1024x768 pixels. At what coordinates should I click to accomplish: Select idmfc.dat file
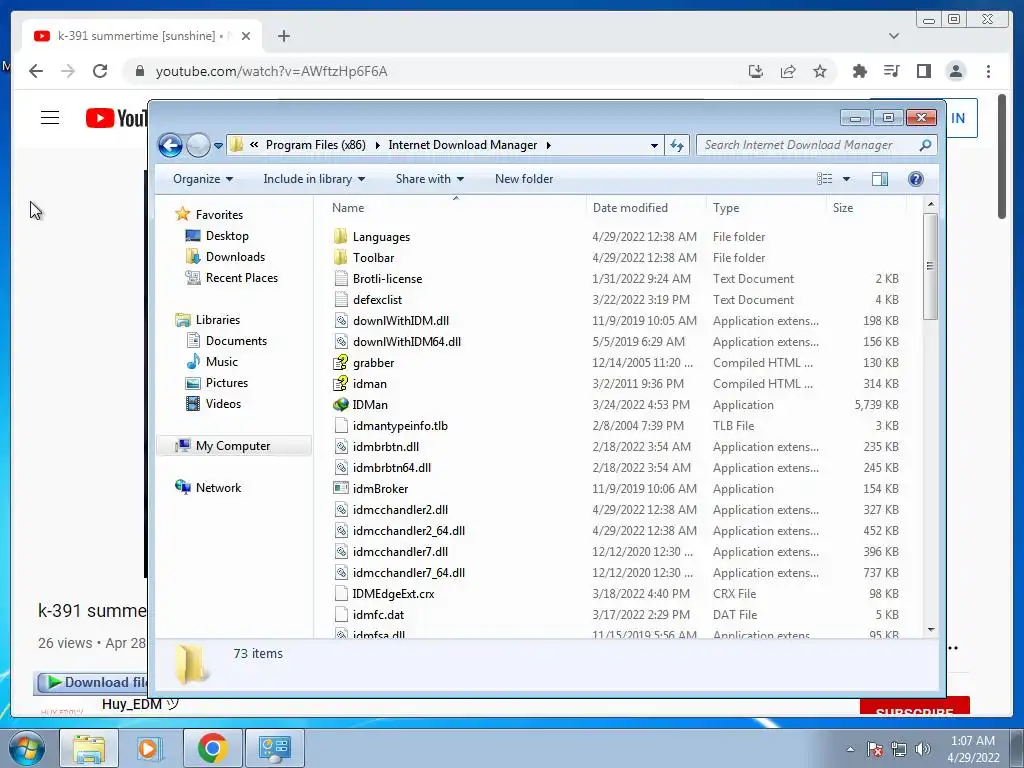(378, 615)
